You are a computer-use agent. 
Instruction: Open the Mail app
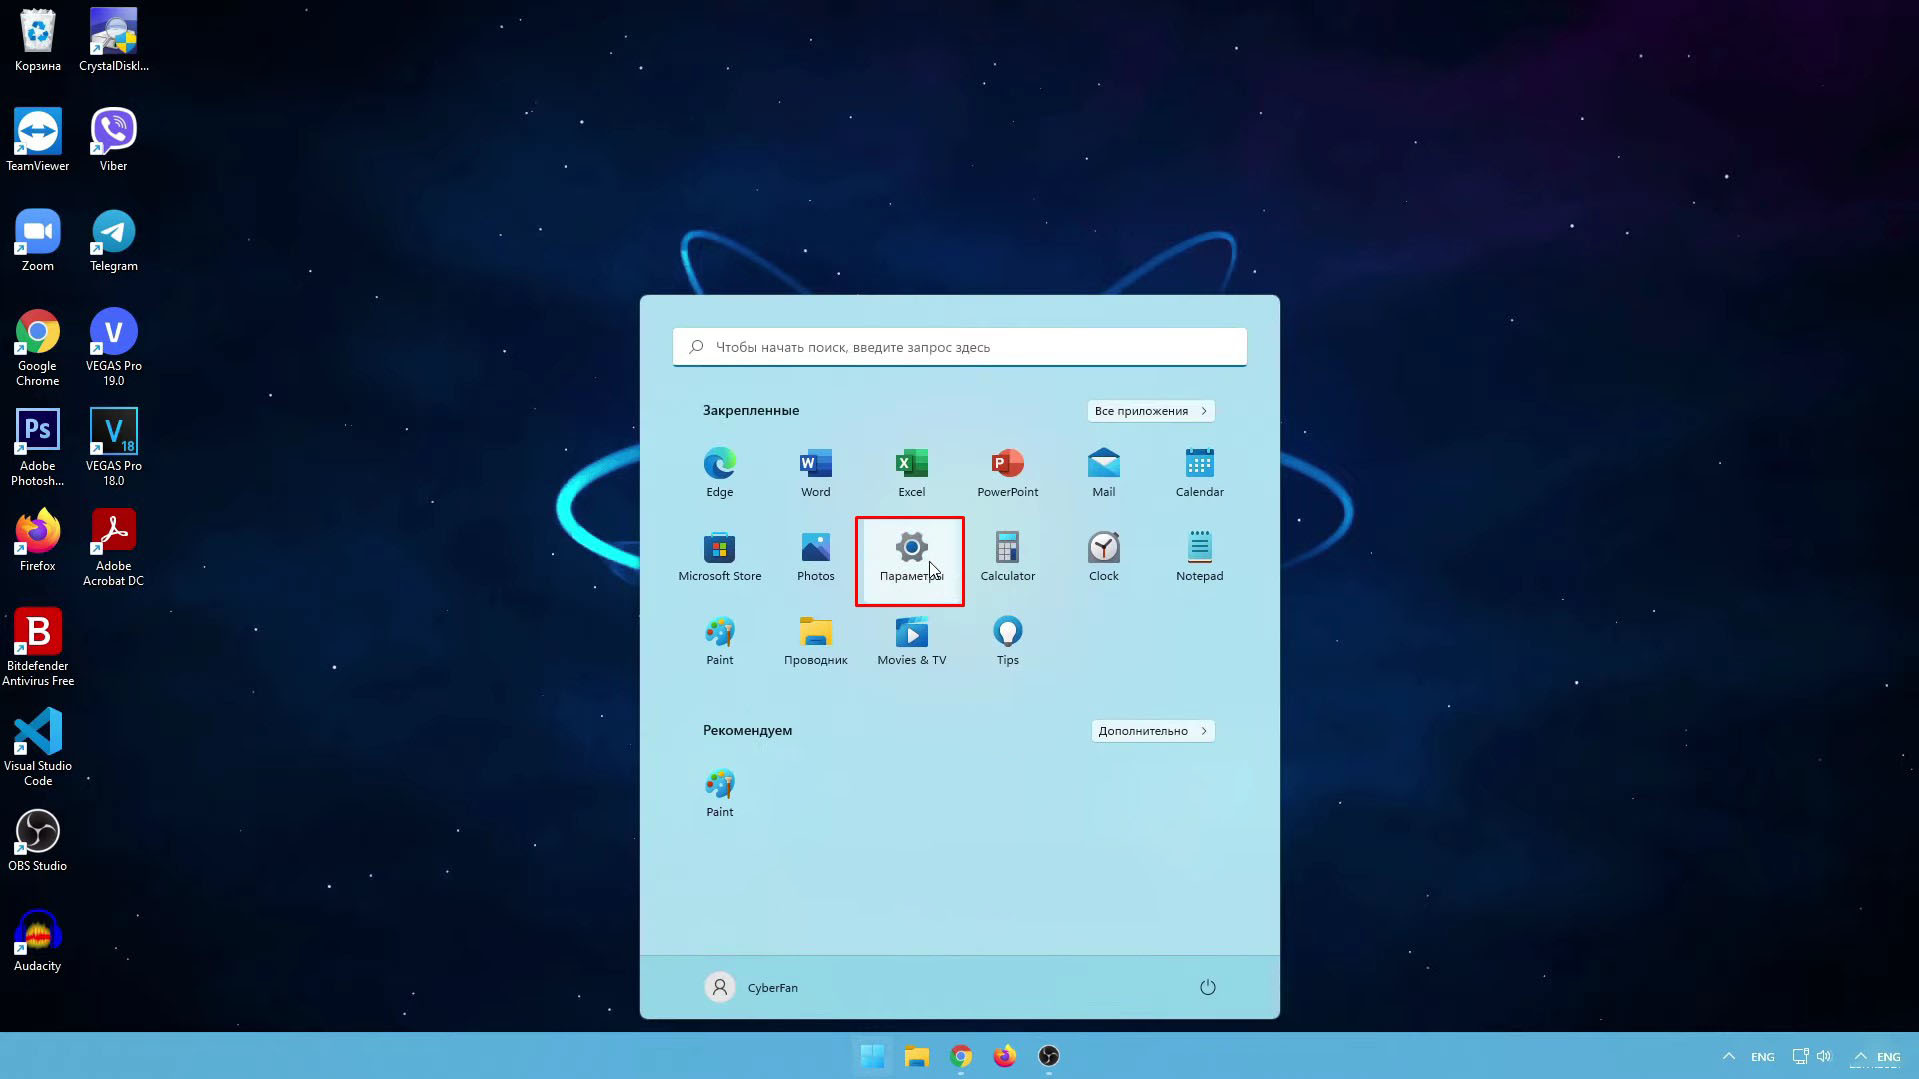1103,472
